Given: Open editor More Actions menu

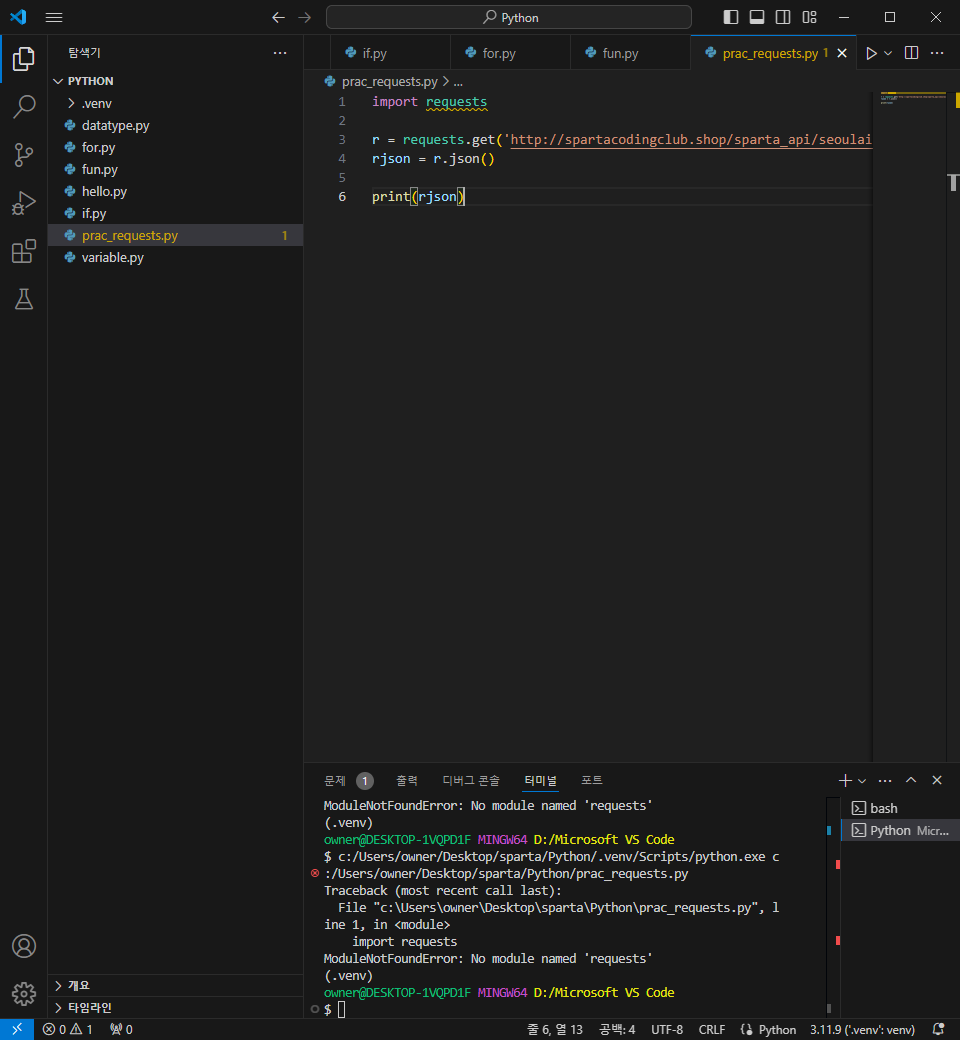Looking at the screenshot, I should (x=937, y=53).
